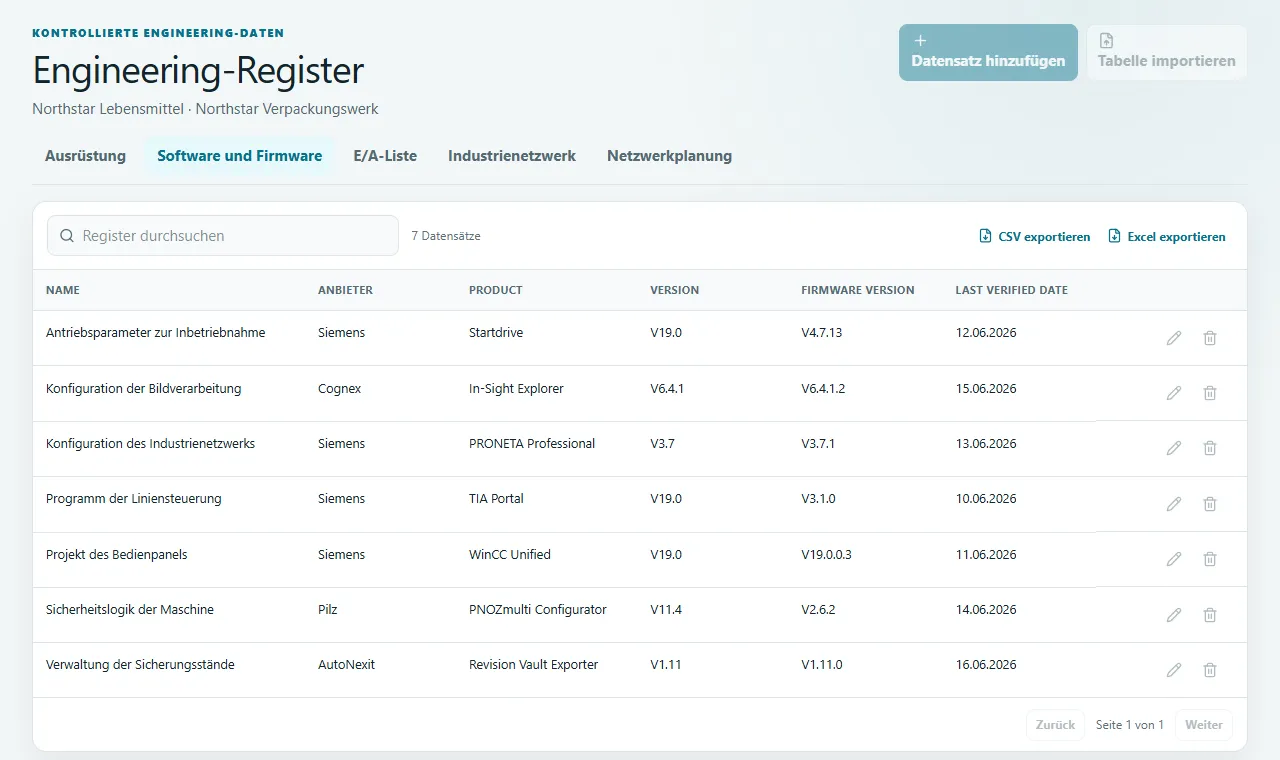The height and width of the screenshot is (760, 1280).
Task: Select the PNOZmulti Configurator cell
Action: (x=538, y=610)
